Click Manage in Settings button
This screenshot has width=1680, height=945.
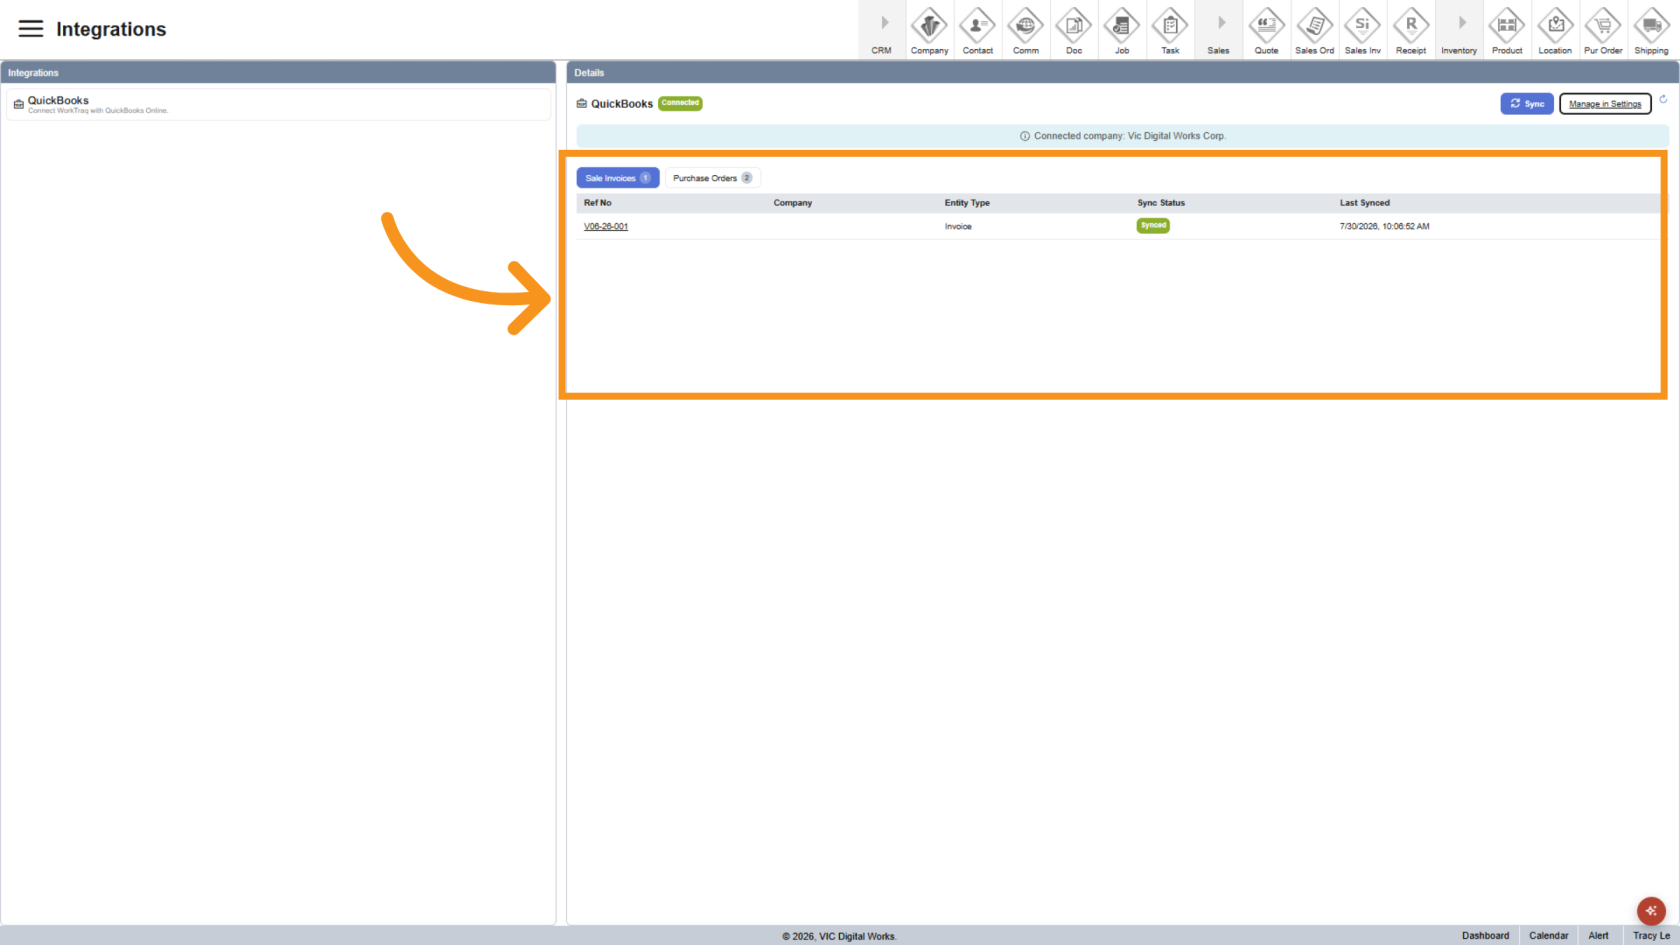coord(1605,104)
